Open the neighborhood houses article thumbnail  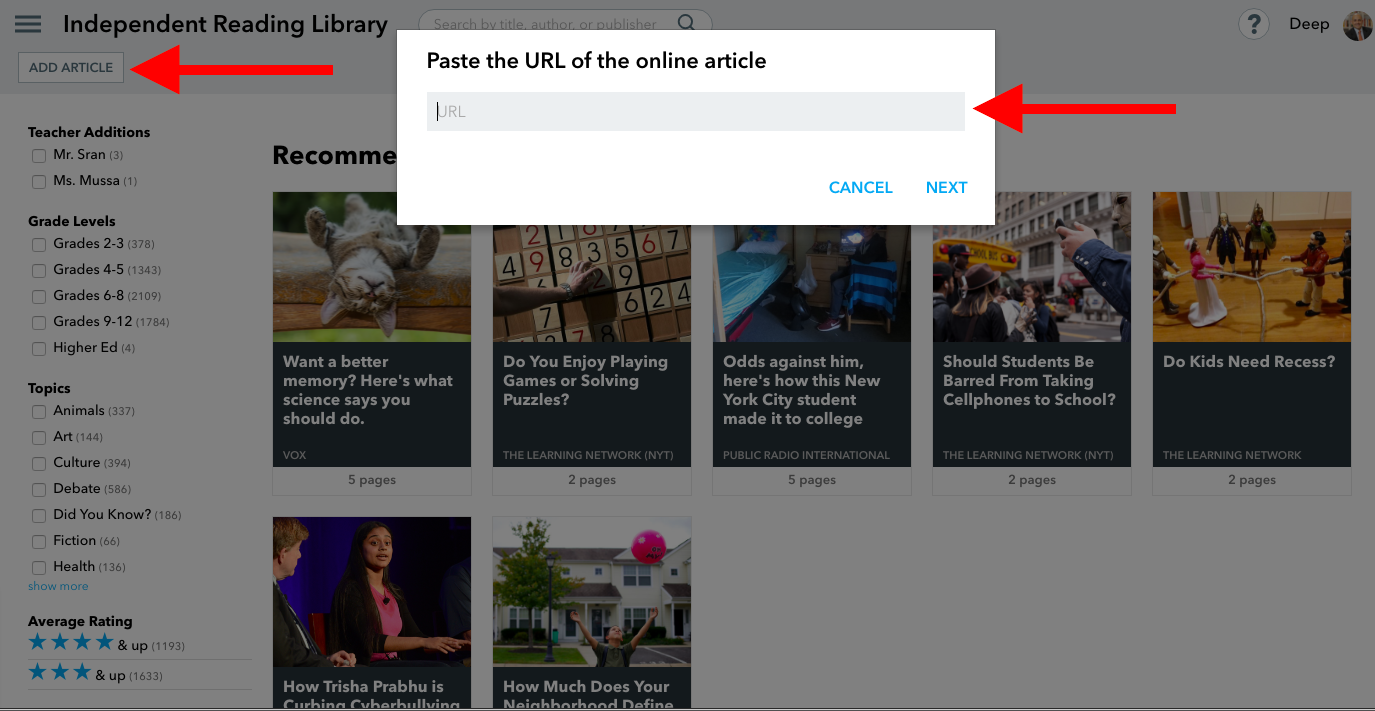click(592, 591)
